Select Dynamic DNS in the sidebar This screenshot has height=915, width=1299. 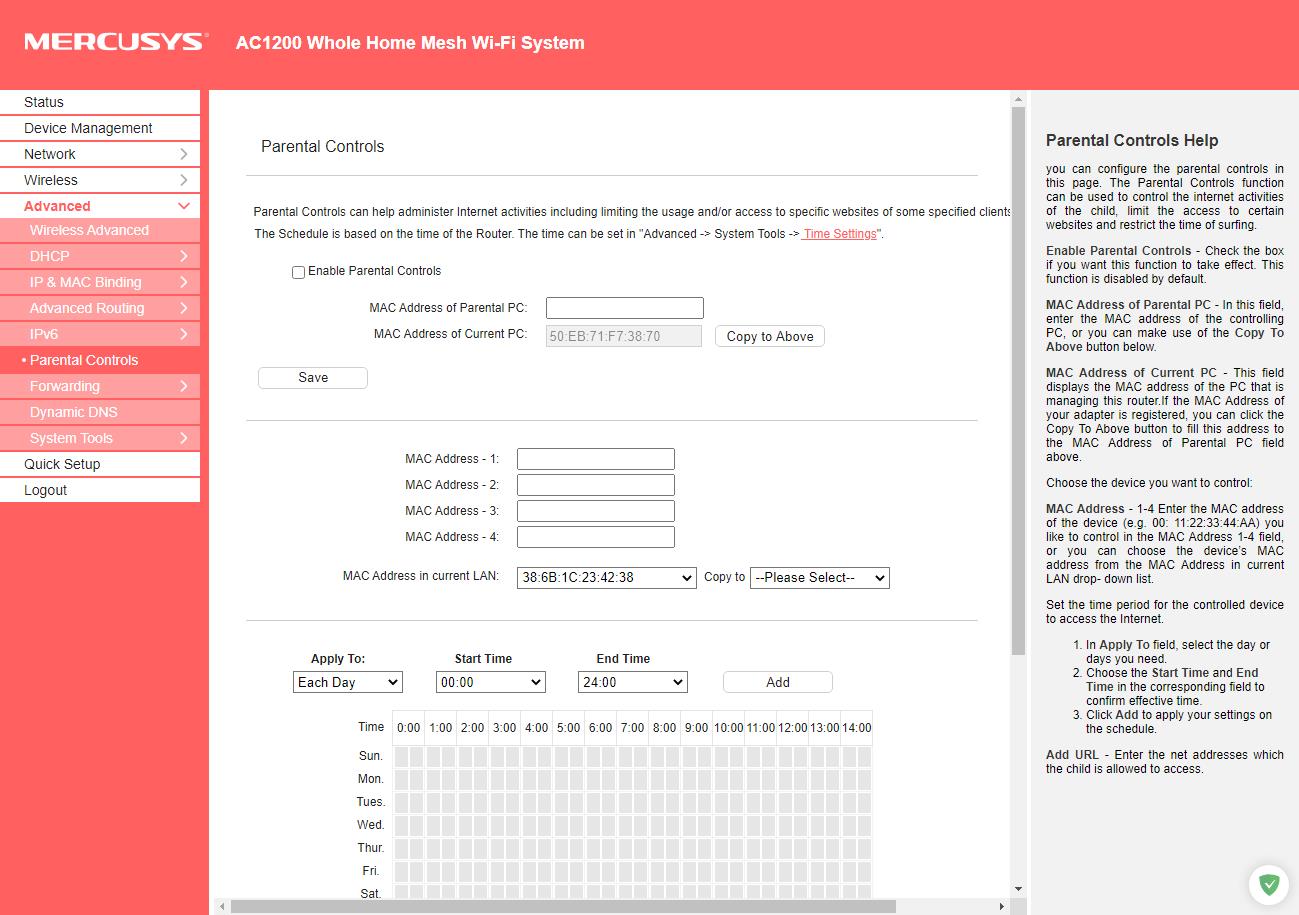pos(73,412)
